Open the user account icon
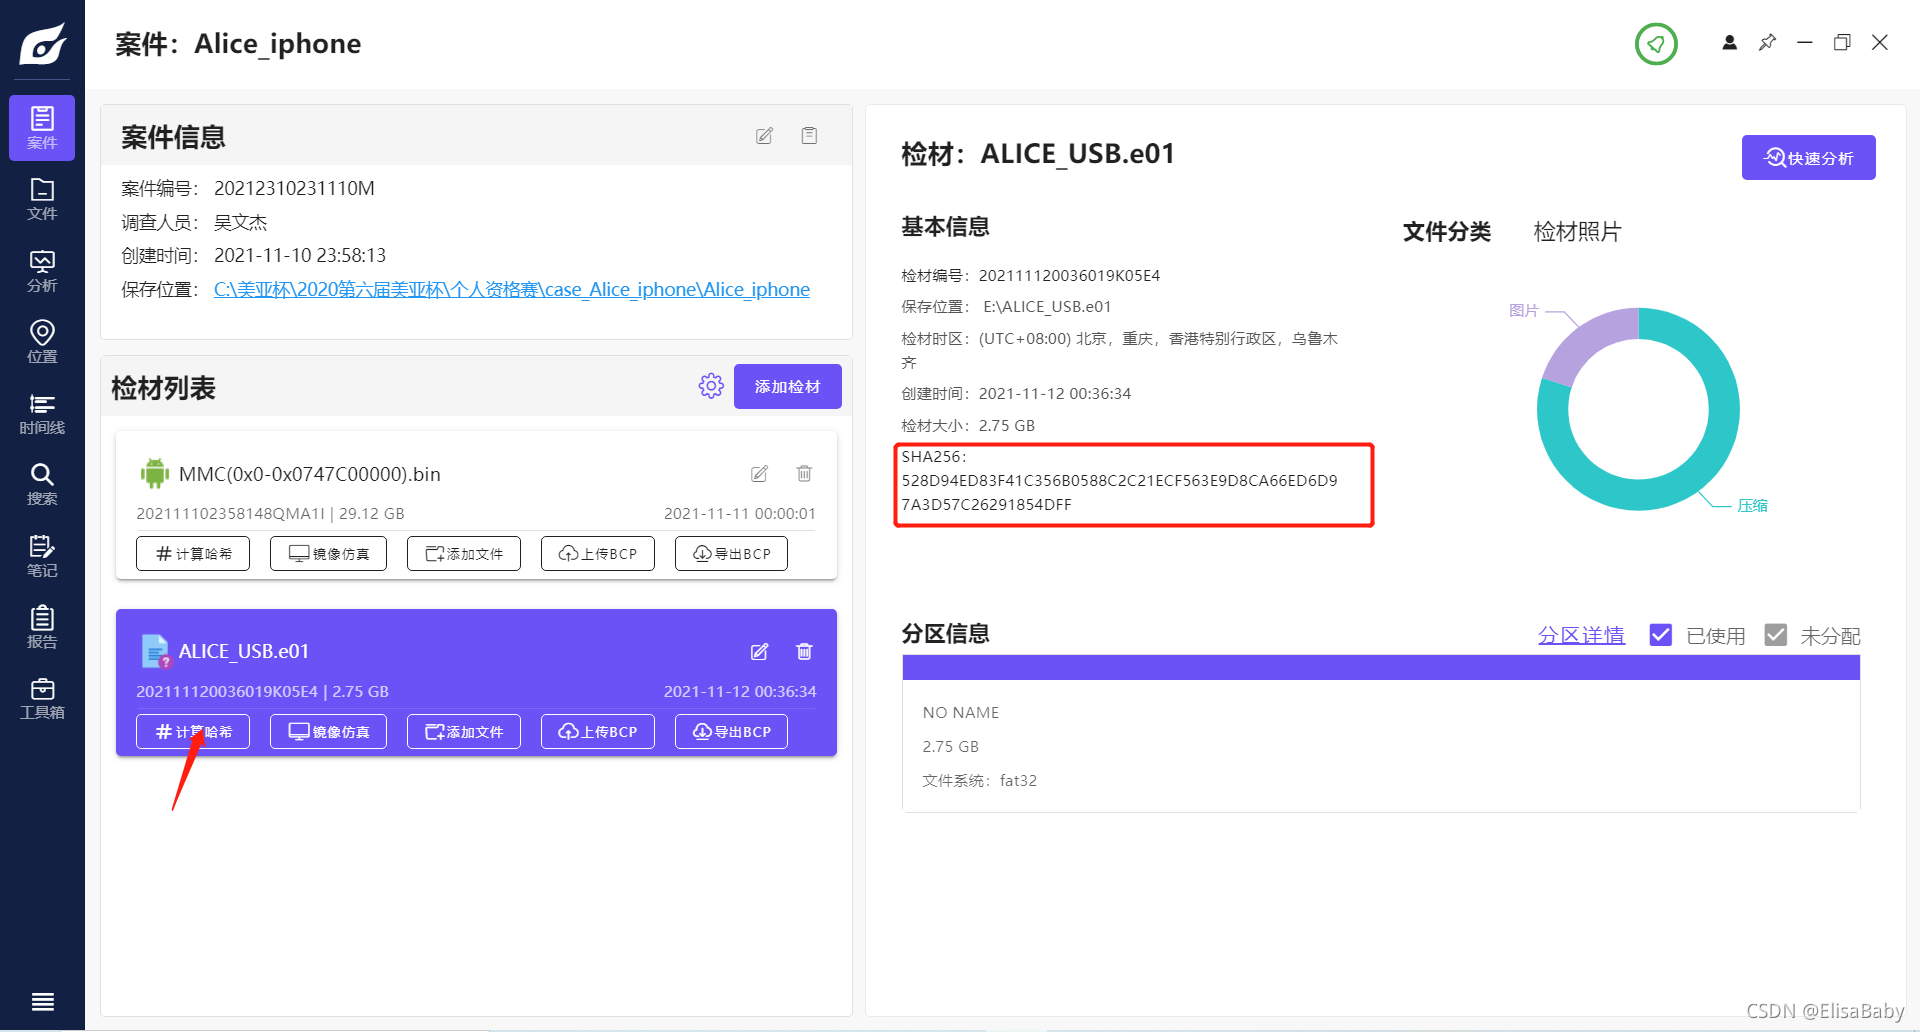The width and height of the screenshot is (1920, 1032). click(x=1729, y=43)
